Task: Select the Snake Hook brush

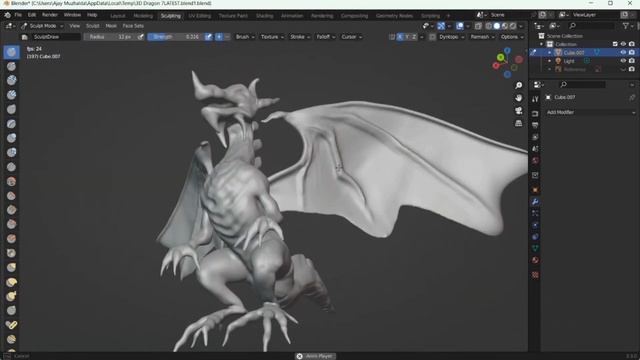Action: tap(11, 296)
